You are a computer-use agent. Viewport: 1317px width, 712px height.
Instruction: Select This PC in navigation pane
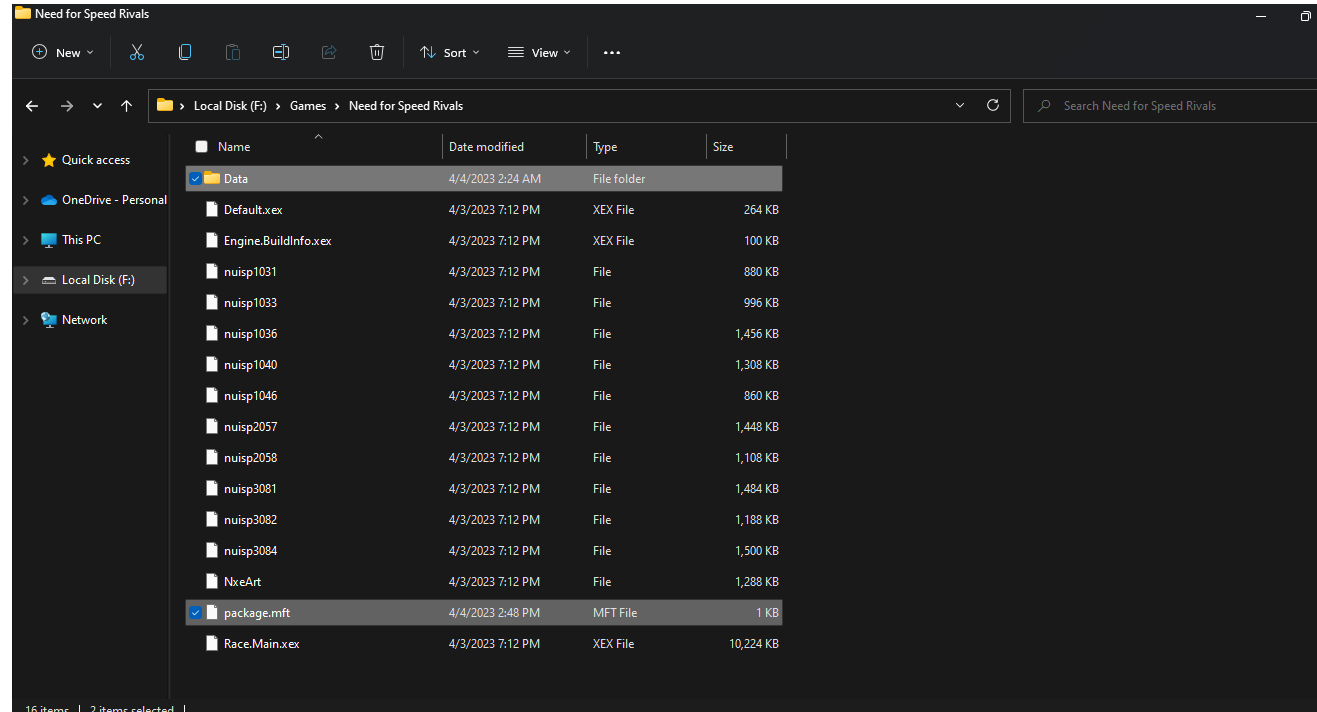[x=81, y=240]
